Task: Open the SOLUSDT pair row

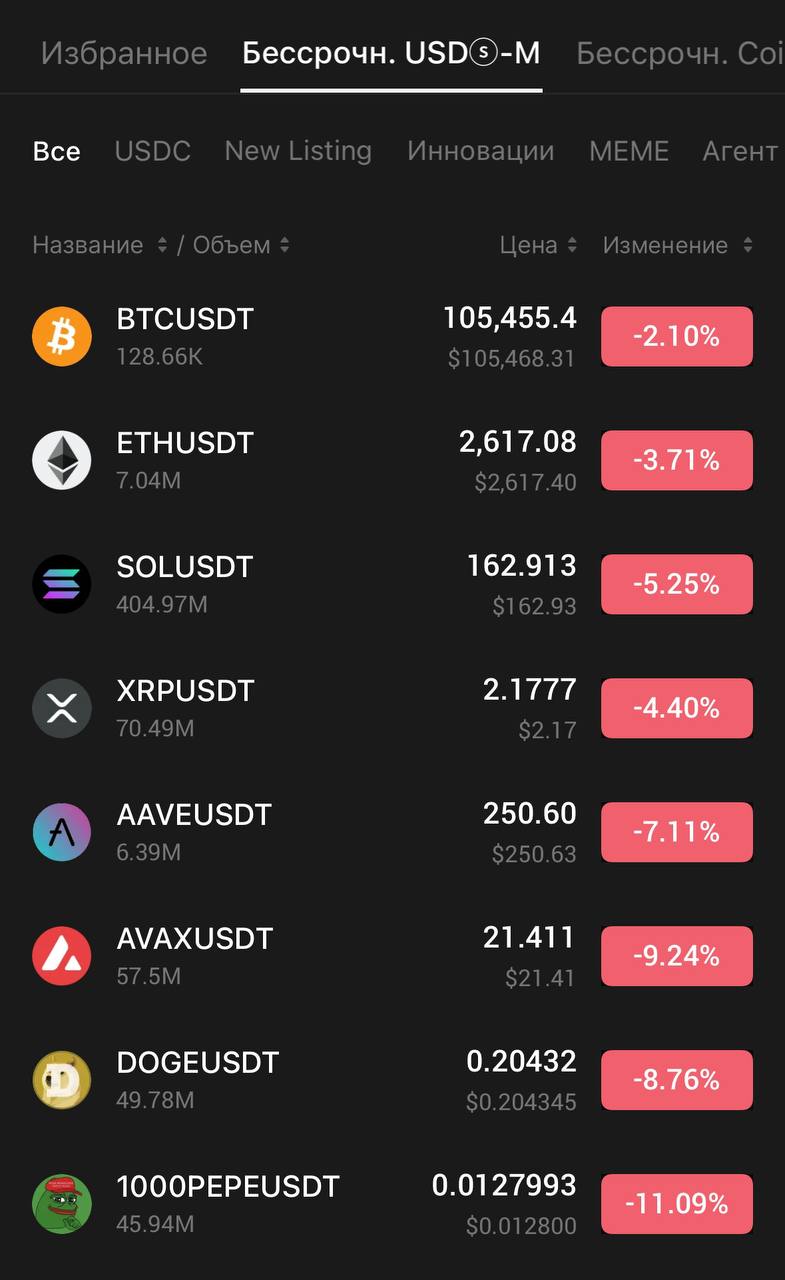Action: pos(392,584)
